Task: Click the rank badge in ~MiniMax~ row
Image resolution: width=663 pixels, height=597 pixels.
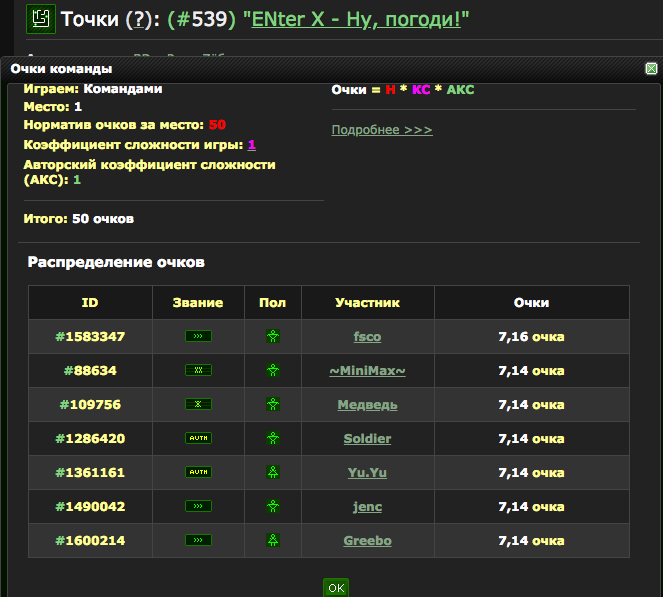Action: 198,370
